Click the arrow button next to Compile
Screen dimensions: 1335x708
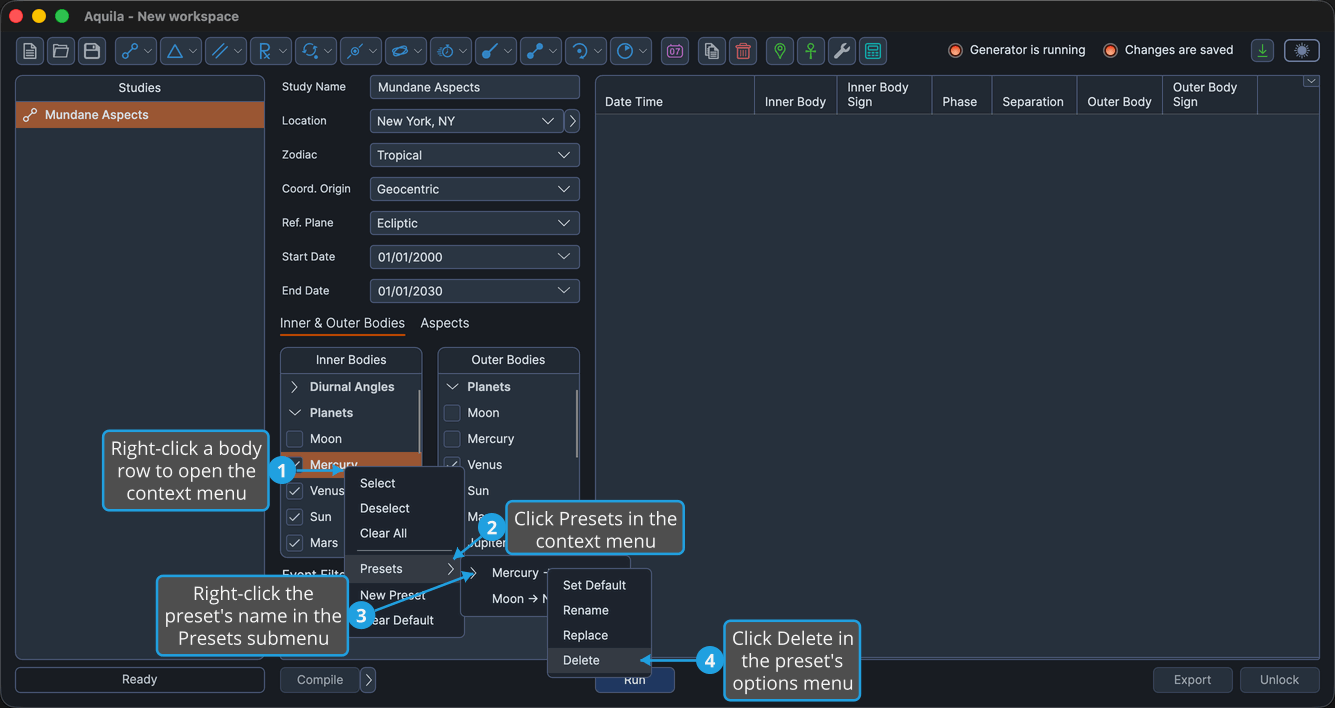tap(368, 680)
